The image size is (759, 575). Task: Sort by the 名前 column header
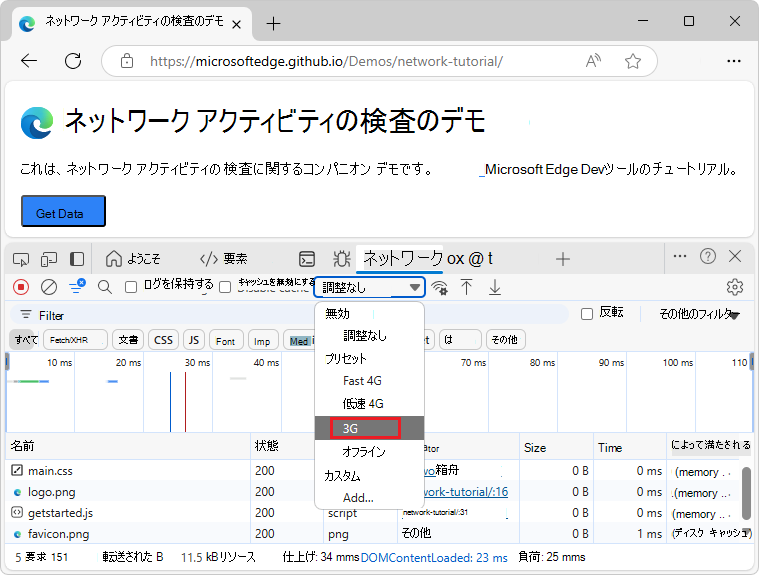tap(128, 446)
